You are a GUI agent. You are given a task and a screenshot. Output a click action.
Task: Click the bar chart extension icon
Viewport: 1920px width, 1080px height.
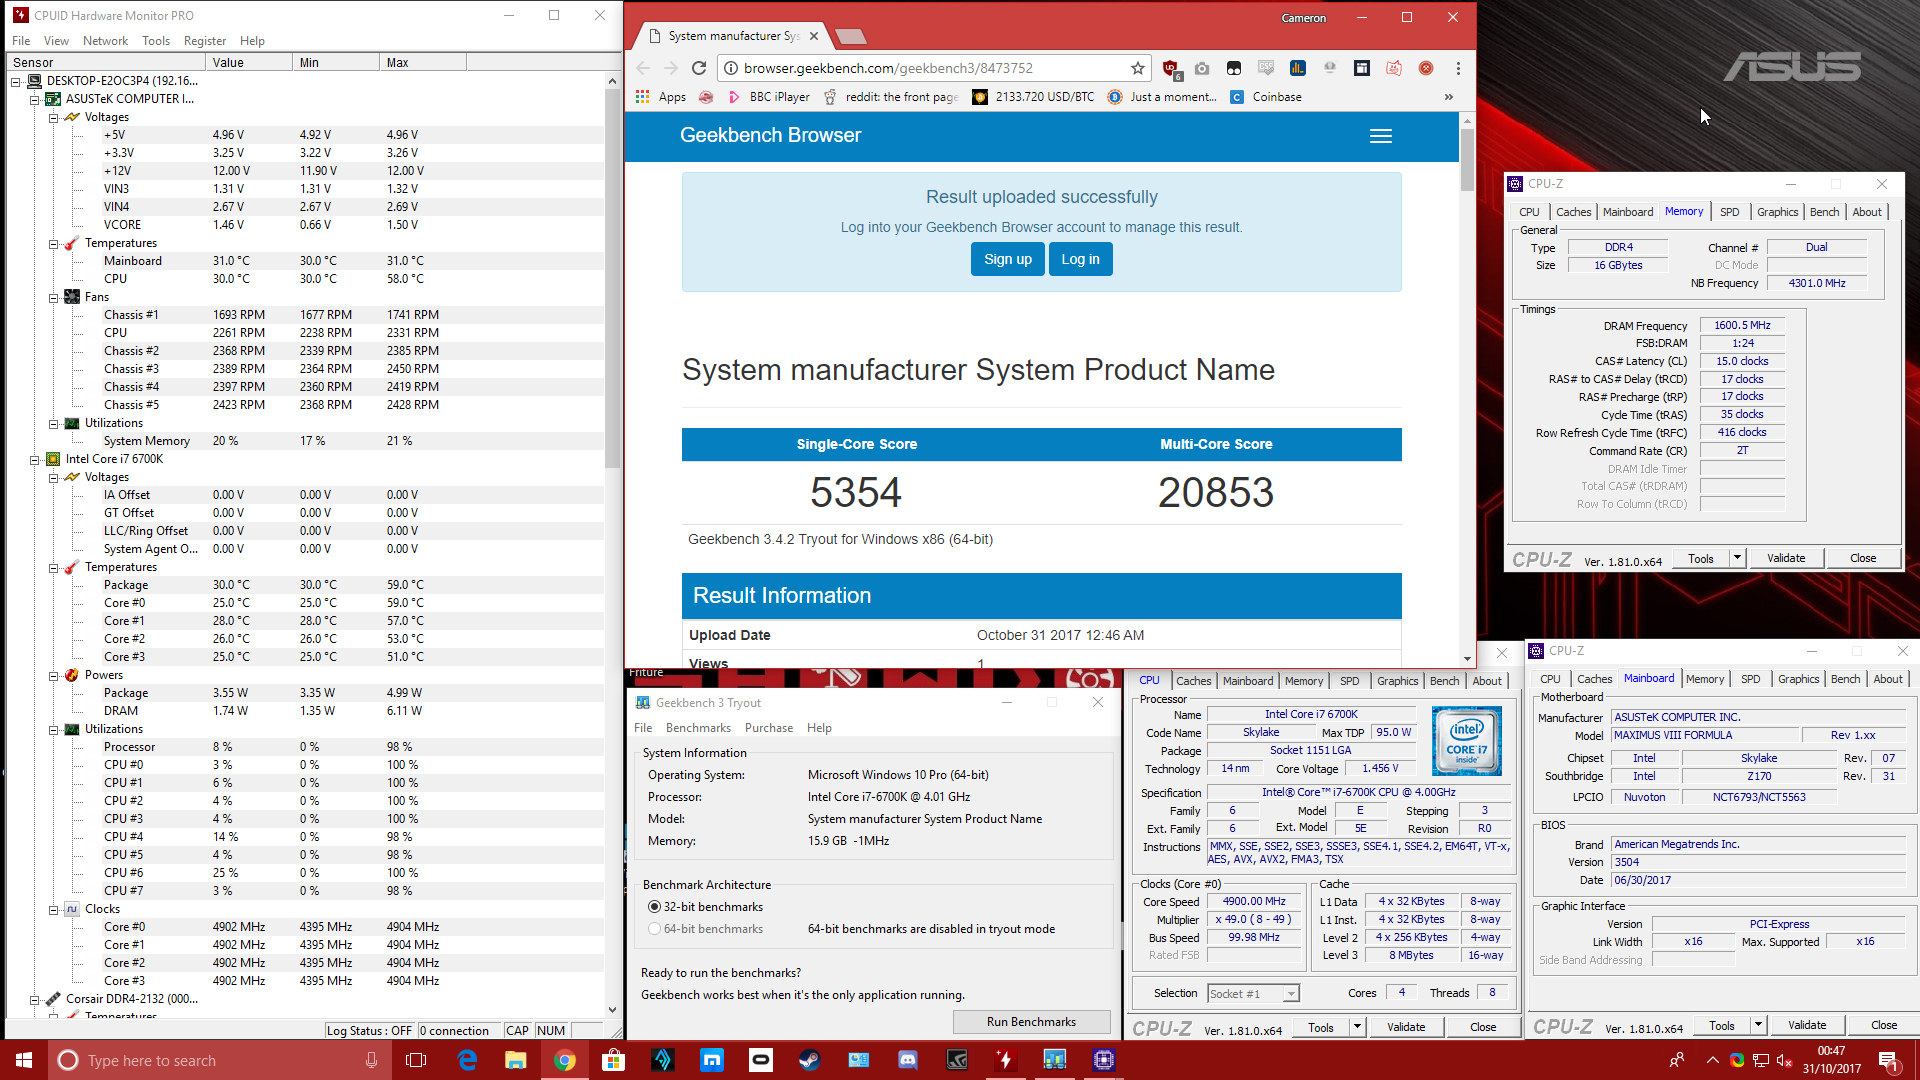pos(1298,68)
